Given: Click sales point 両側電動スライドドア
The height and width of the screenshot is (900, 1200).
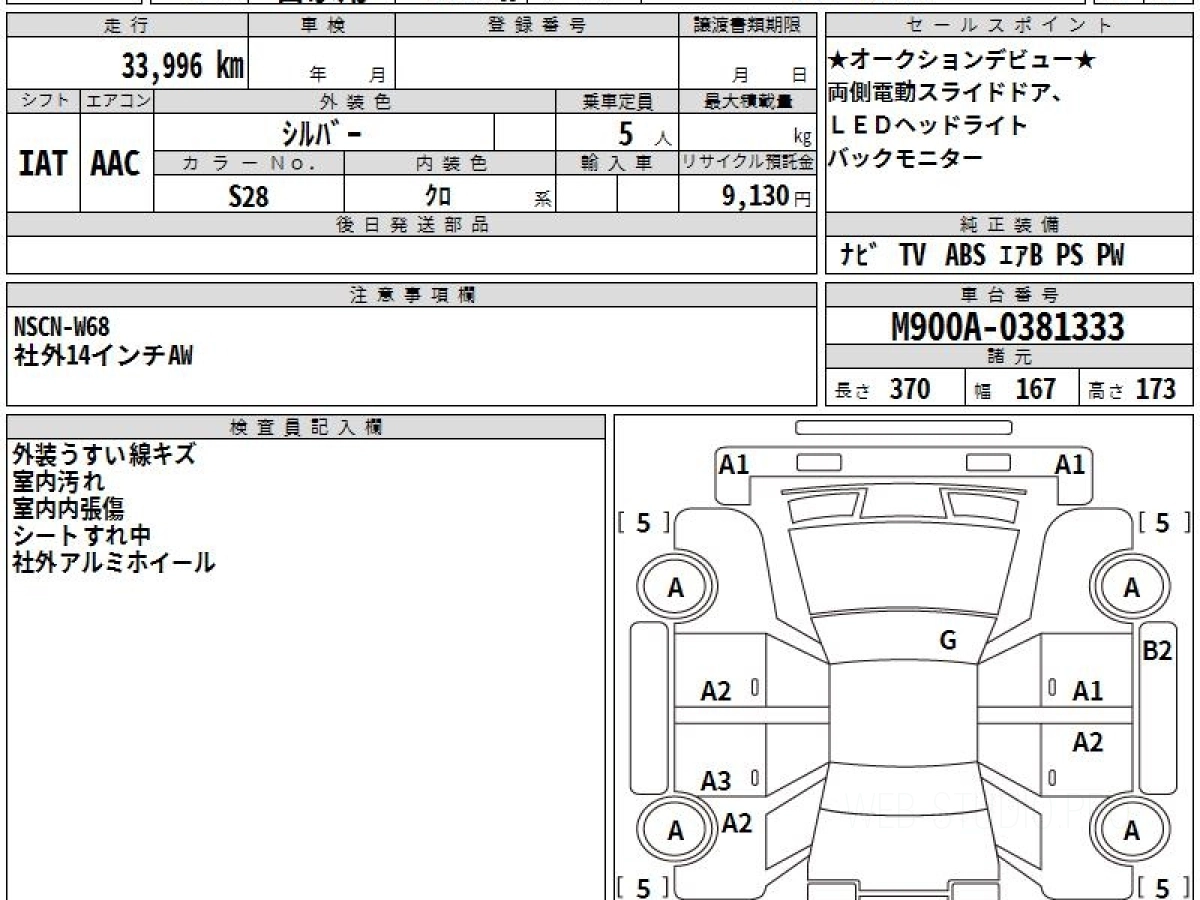Looking at the screenshot, I should [x=944, y=93].
